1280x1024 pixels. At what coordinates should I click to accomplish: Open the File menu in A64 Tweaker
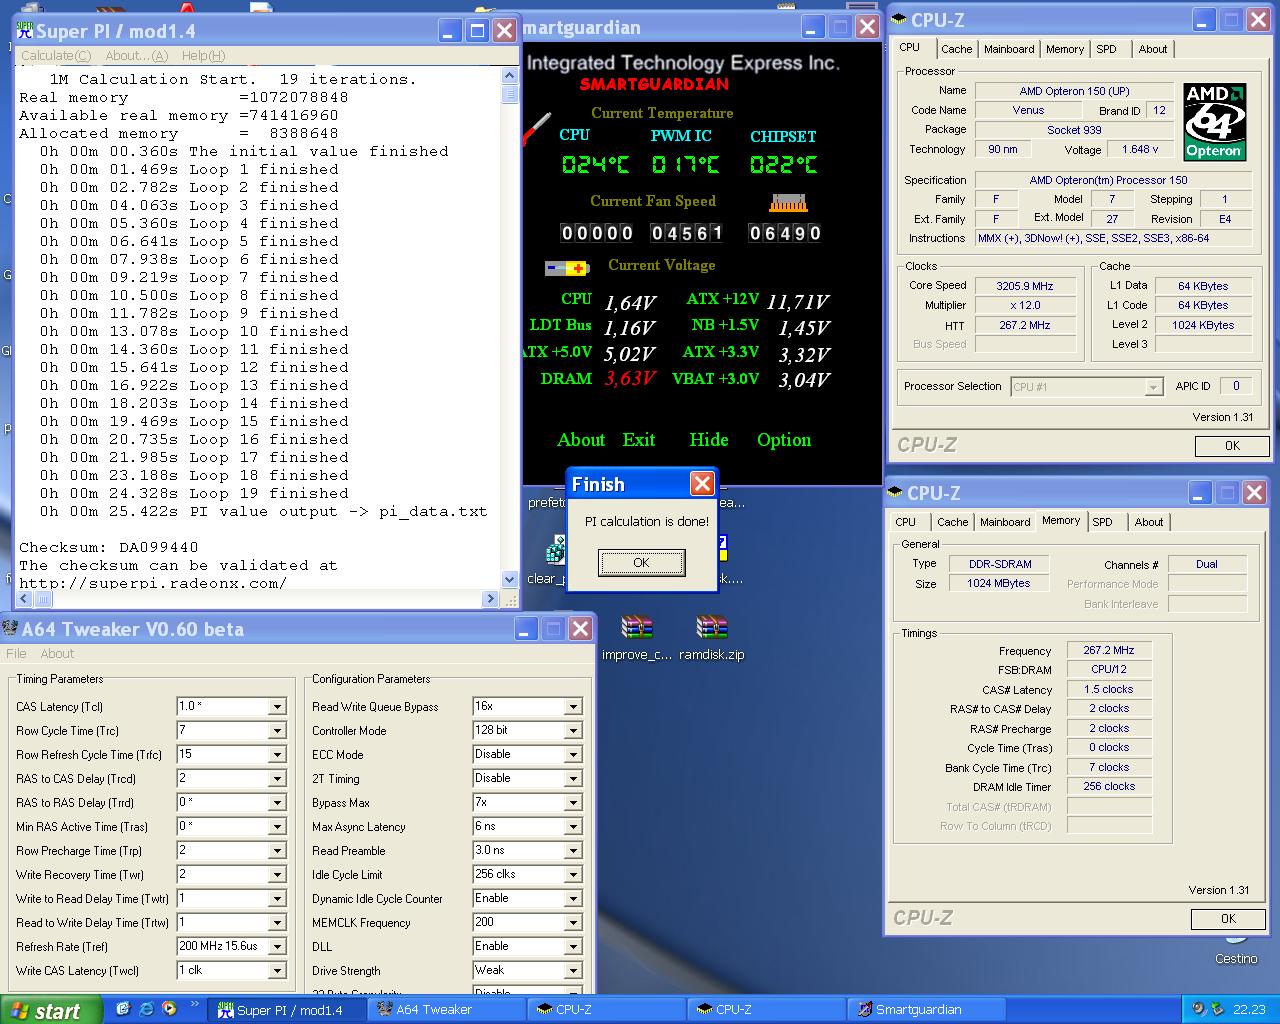[x=16, y=653]
